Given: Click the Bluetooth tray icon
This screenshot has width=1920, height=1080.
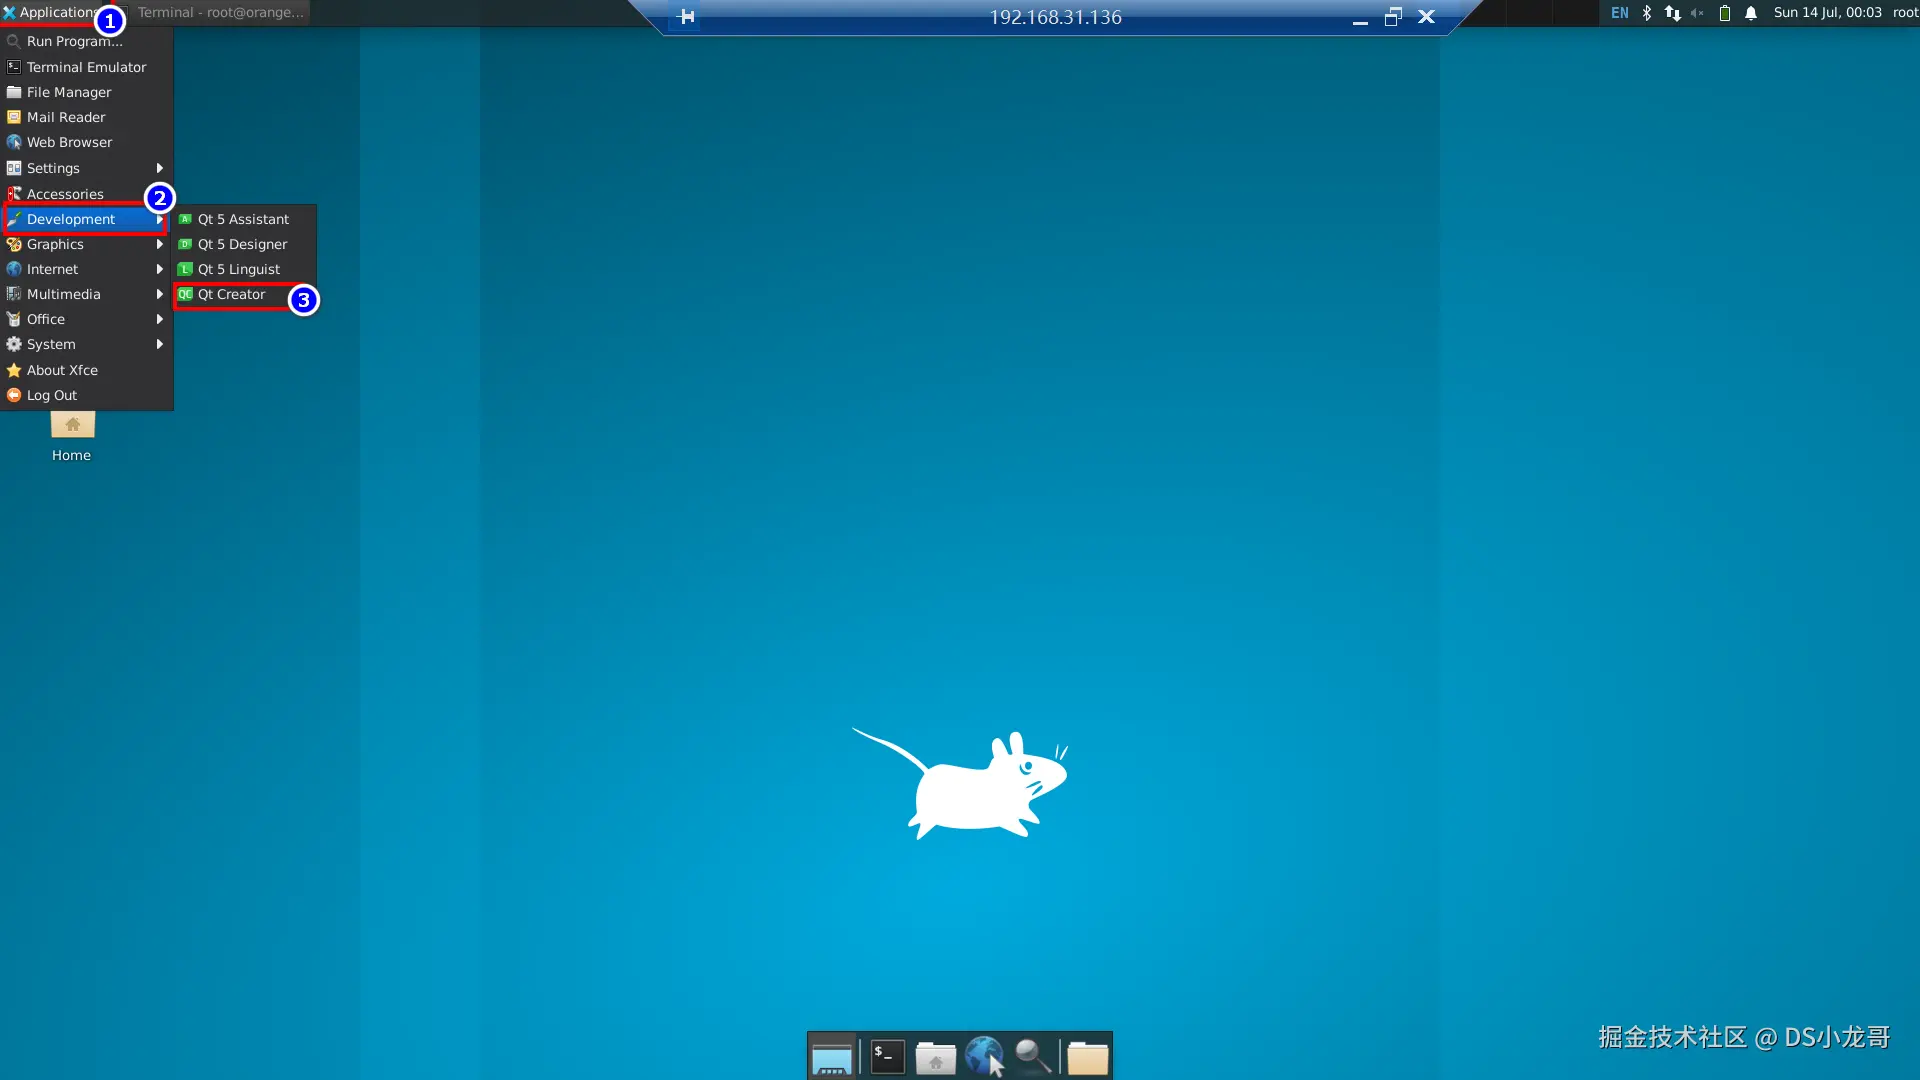Looking at the screenshot, I should (x=1647, y=13).
